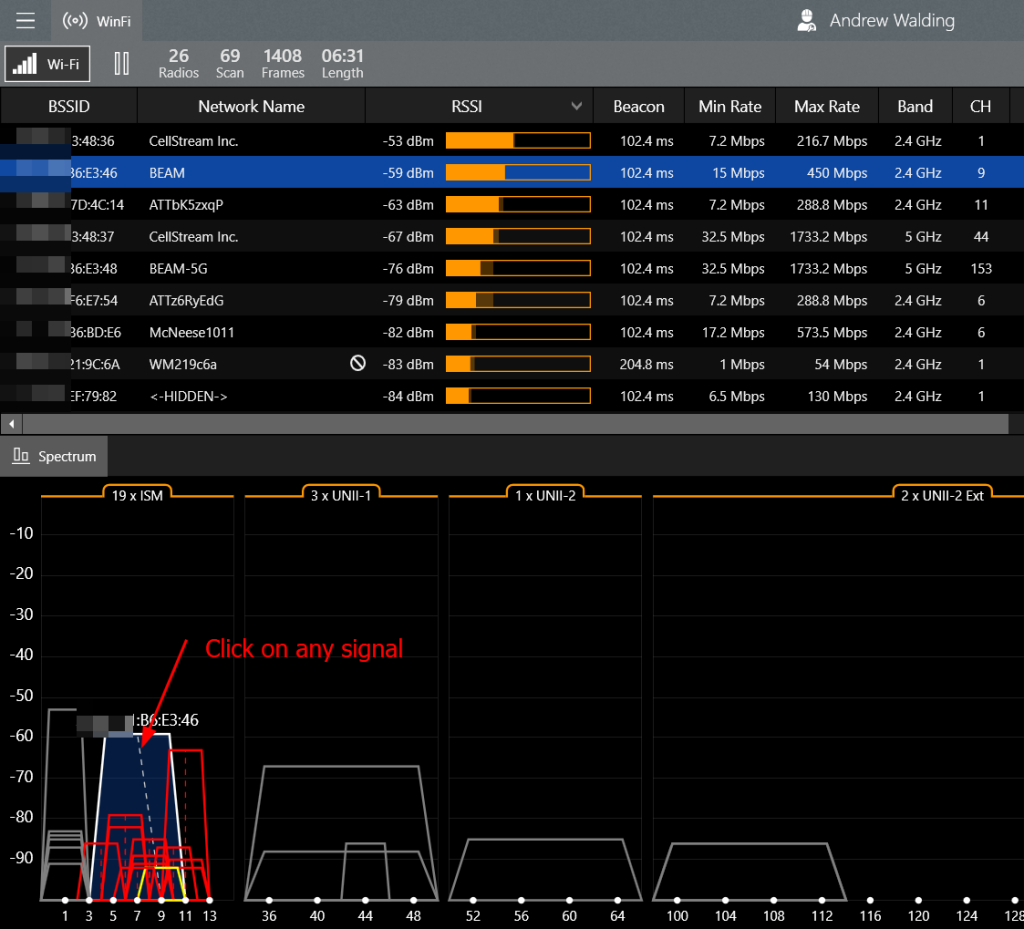This screenshot has width=1024, height=929.
Task: Select the CellStream Inc. 2.4 GHz network row
Action: click(x=193, y=141)
